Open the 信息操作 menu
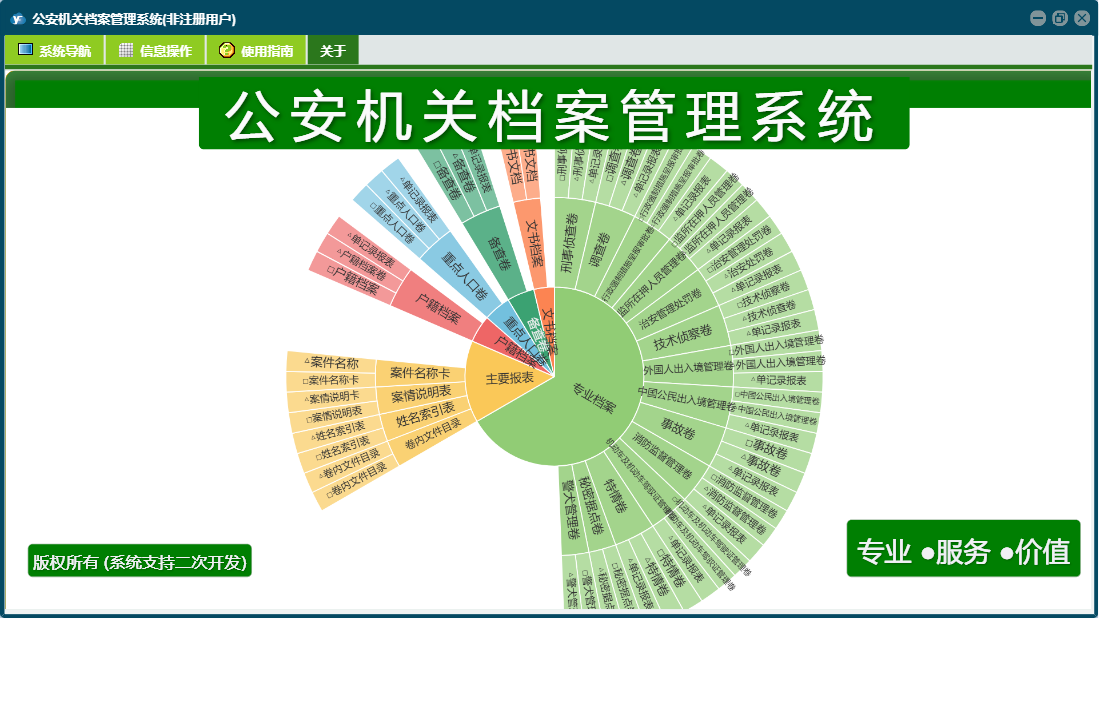Image resolution: width=1099 pixels, height=723 pixels. (156, 50)
